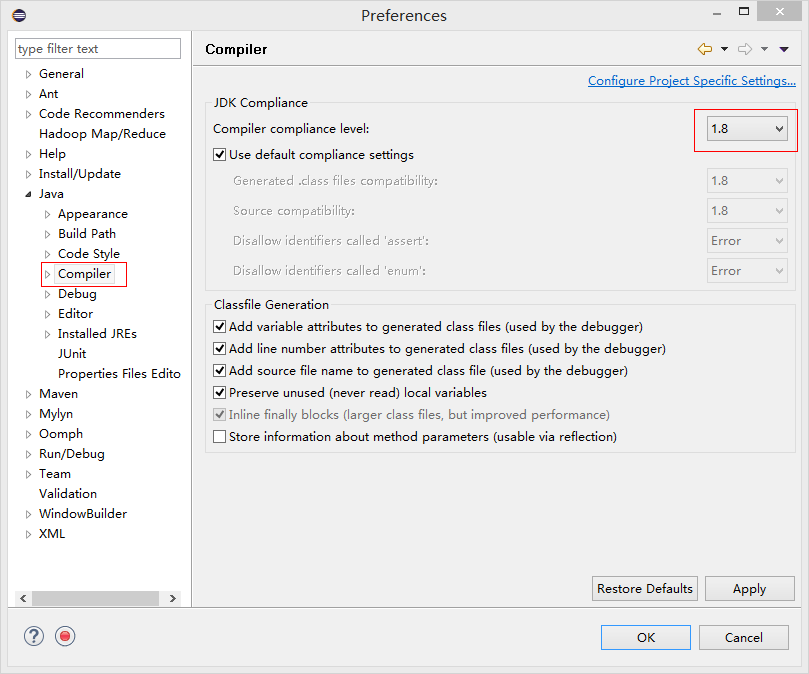Viewport: 809px width, 674px height.
Task: Expand the Maven tree node
Action: click(x=28, y=394)
